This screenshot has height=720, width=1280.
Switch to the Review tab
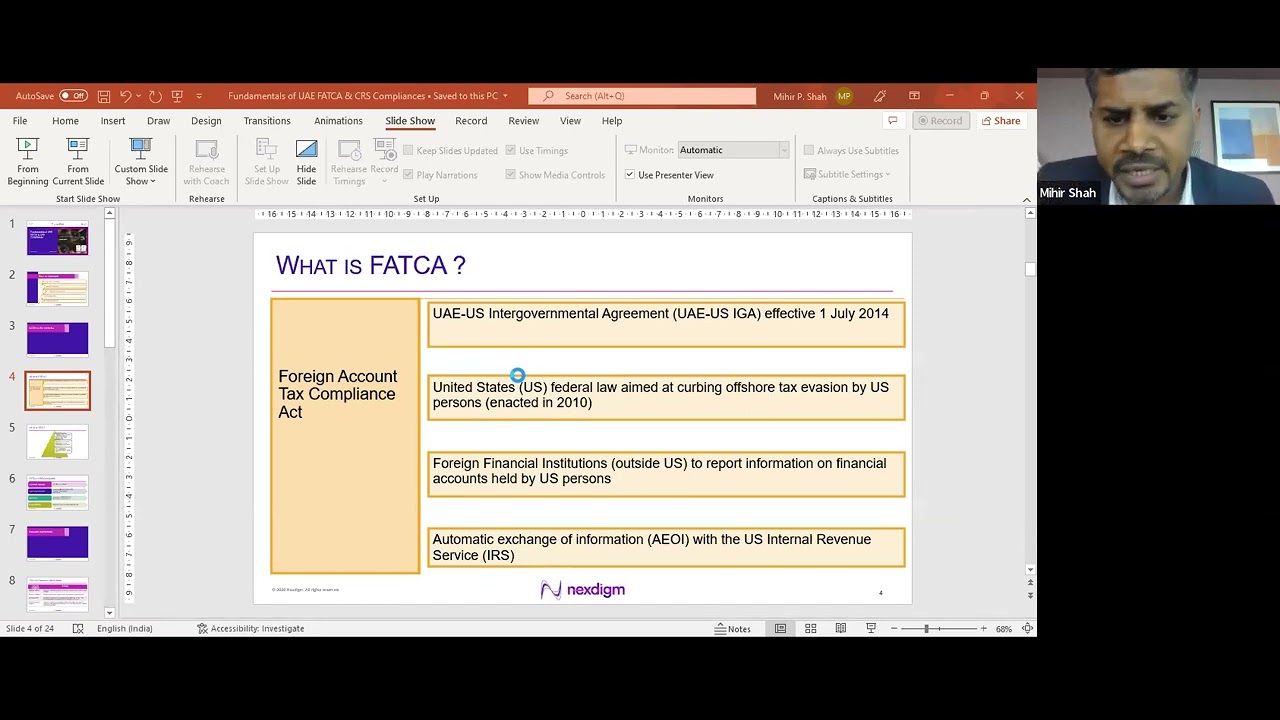click(523, 121)
